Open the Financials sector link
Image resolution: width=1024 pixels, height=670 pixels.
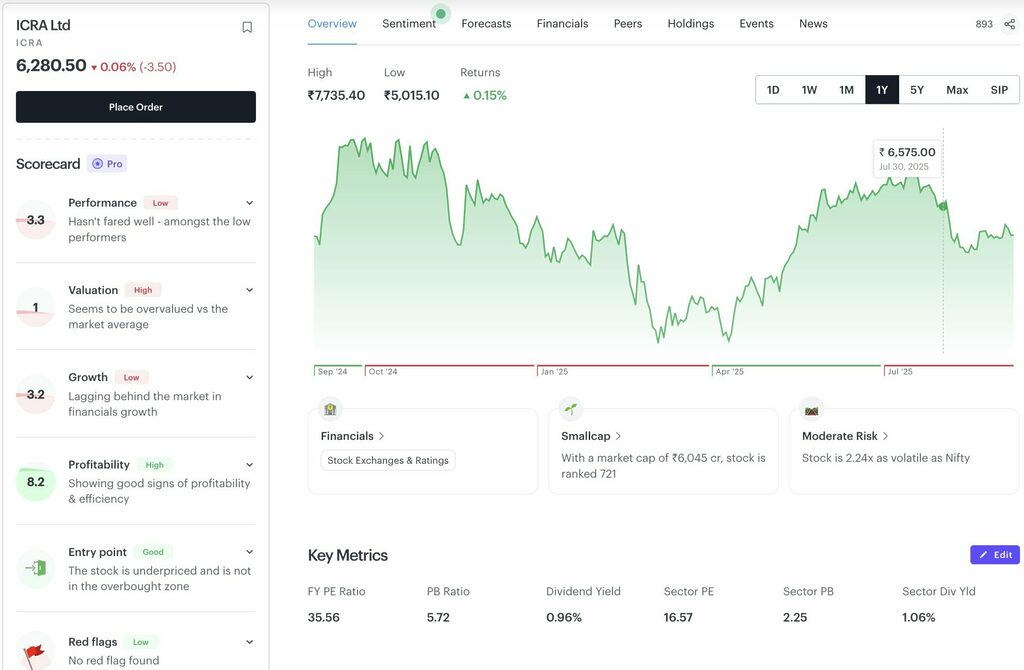[353, 436]
